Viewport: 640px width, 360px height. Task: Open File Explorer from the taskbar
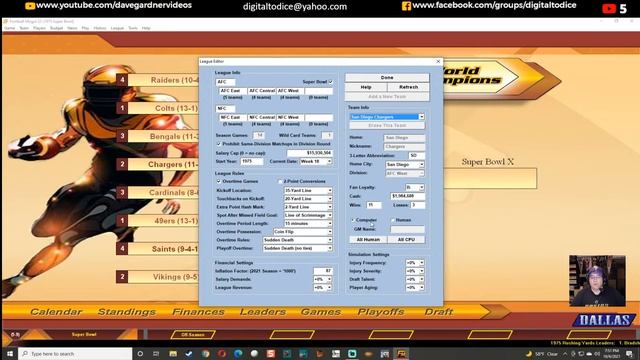173,353
